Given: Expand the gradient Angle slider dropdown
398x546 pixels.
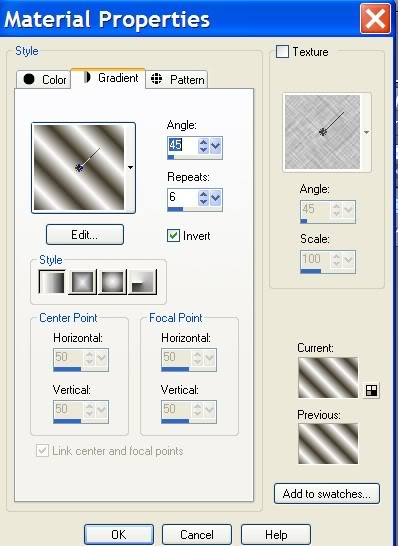Looking at the screenshot, I should (216, 146).
